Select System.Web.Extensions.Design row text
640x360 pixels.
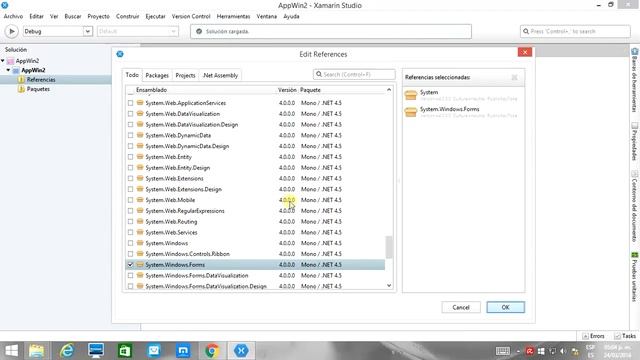[184, 189]
